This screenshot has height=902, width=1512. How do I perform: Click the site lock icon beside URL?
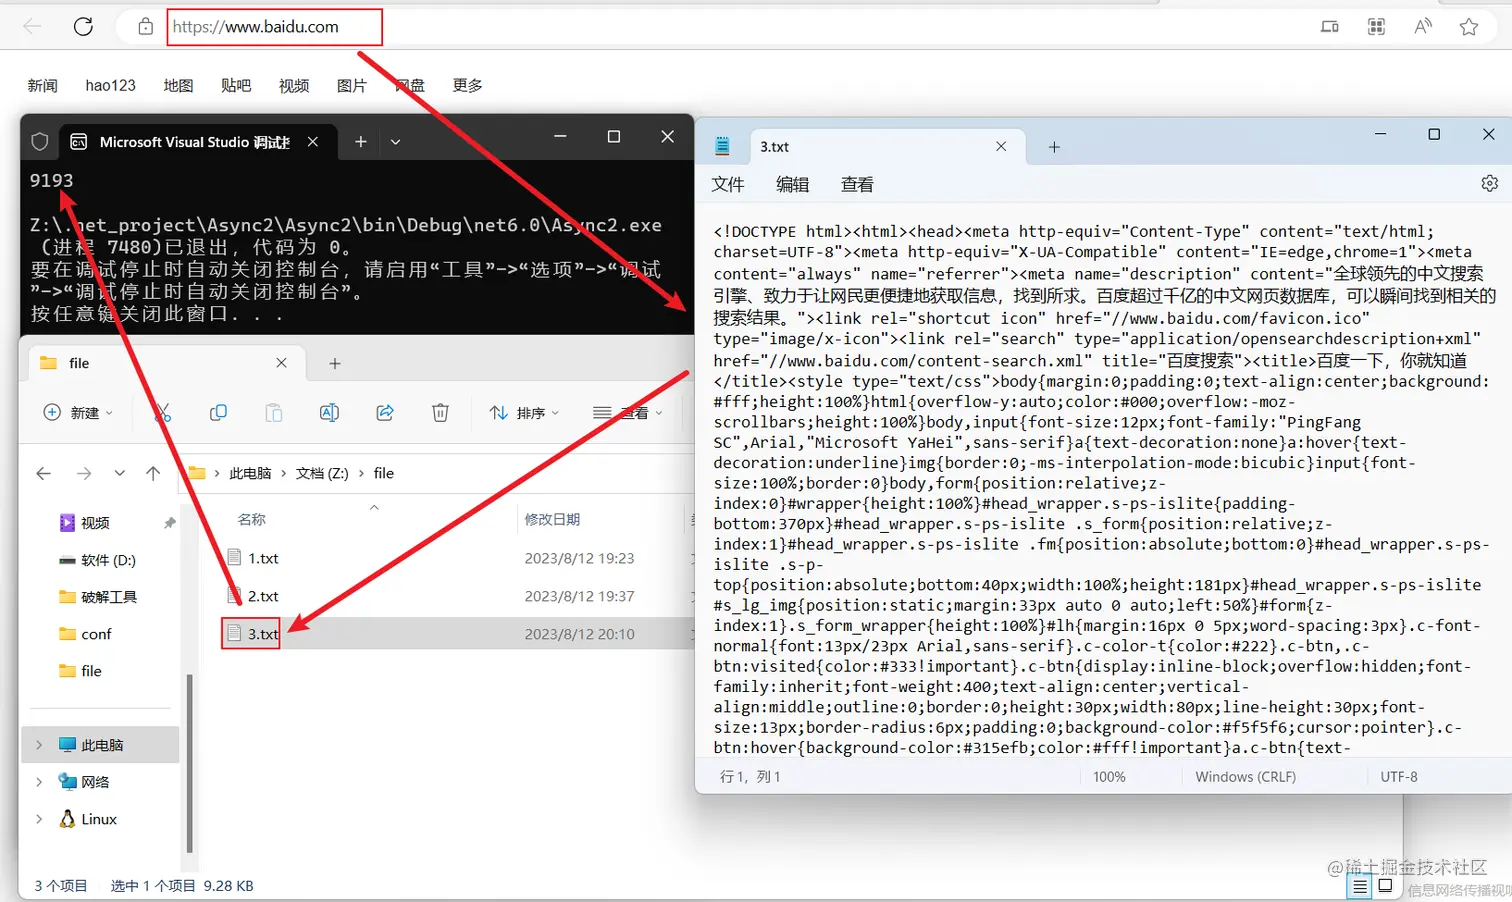pos(146,27)
